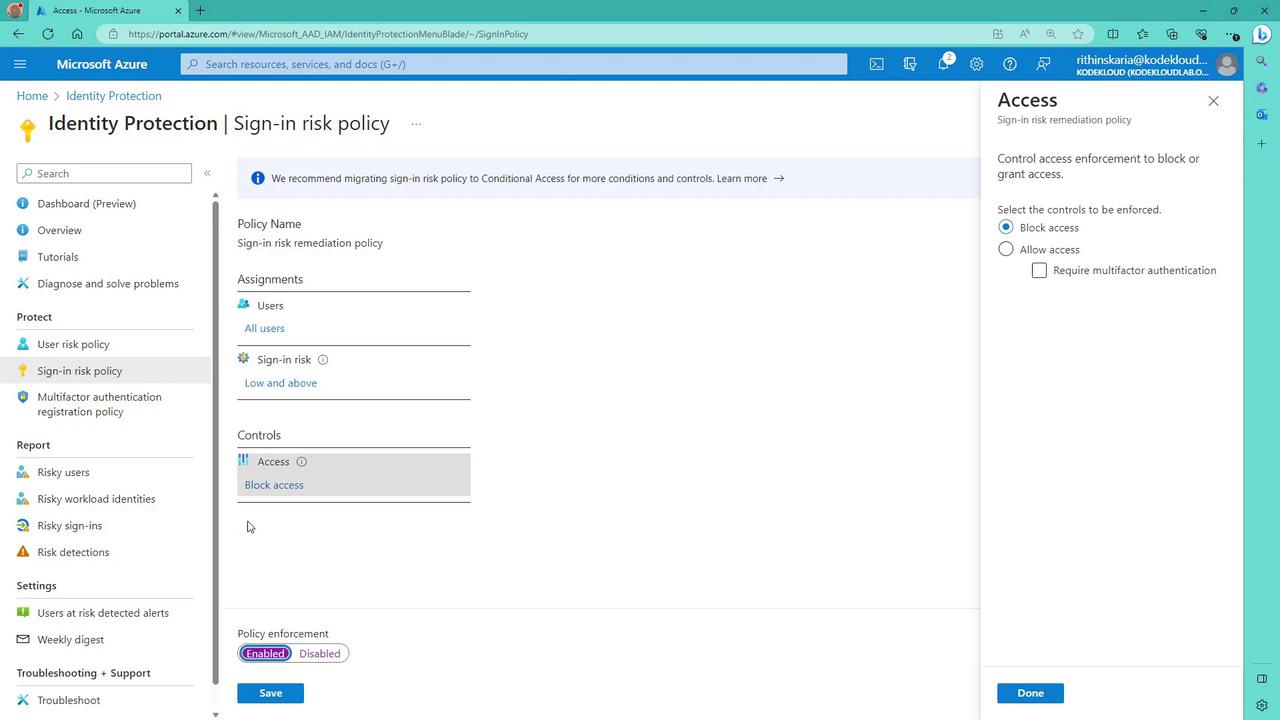Toggle Edge split screen
The height and width of the screenshot is (720, 1280).
click(x=1113, y=34)
